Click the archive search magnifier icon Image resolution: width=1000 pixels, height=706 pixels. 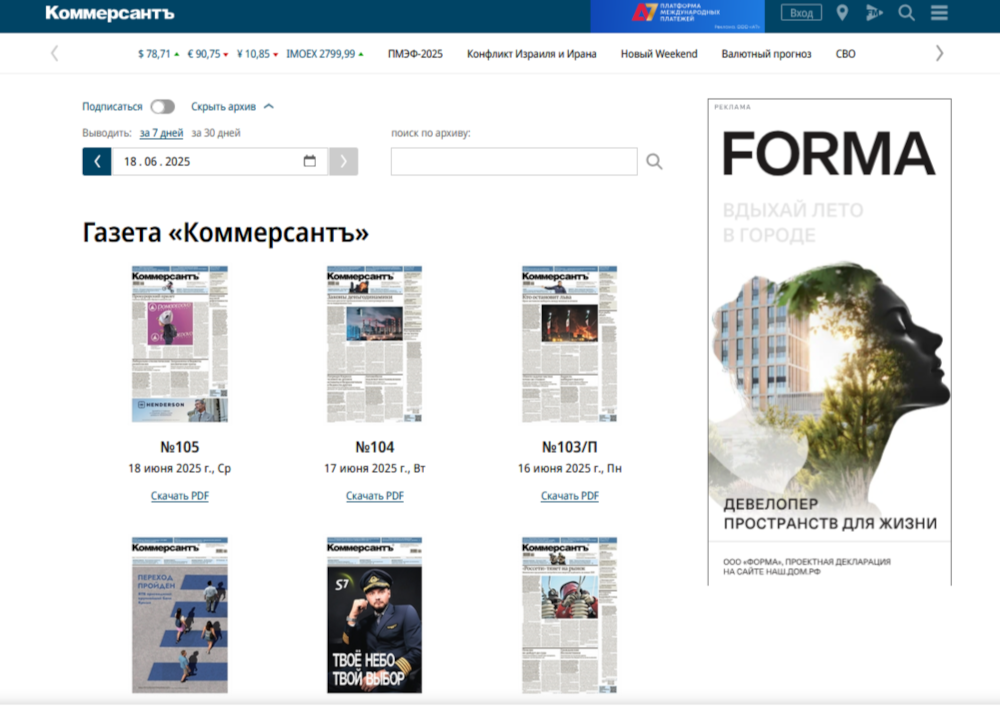(x=654, y=161)
